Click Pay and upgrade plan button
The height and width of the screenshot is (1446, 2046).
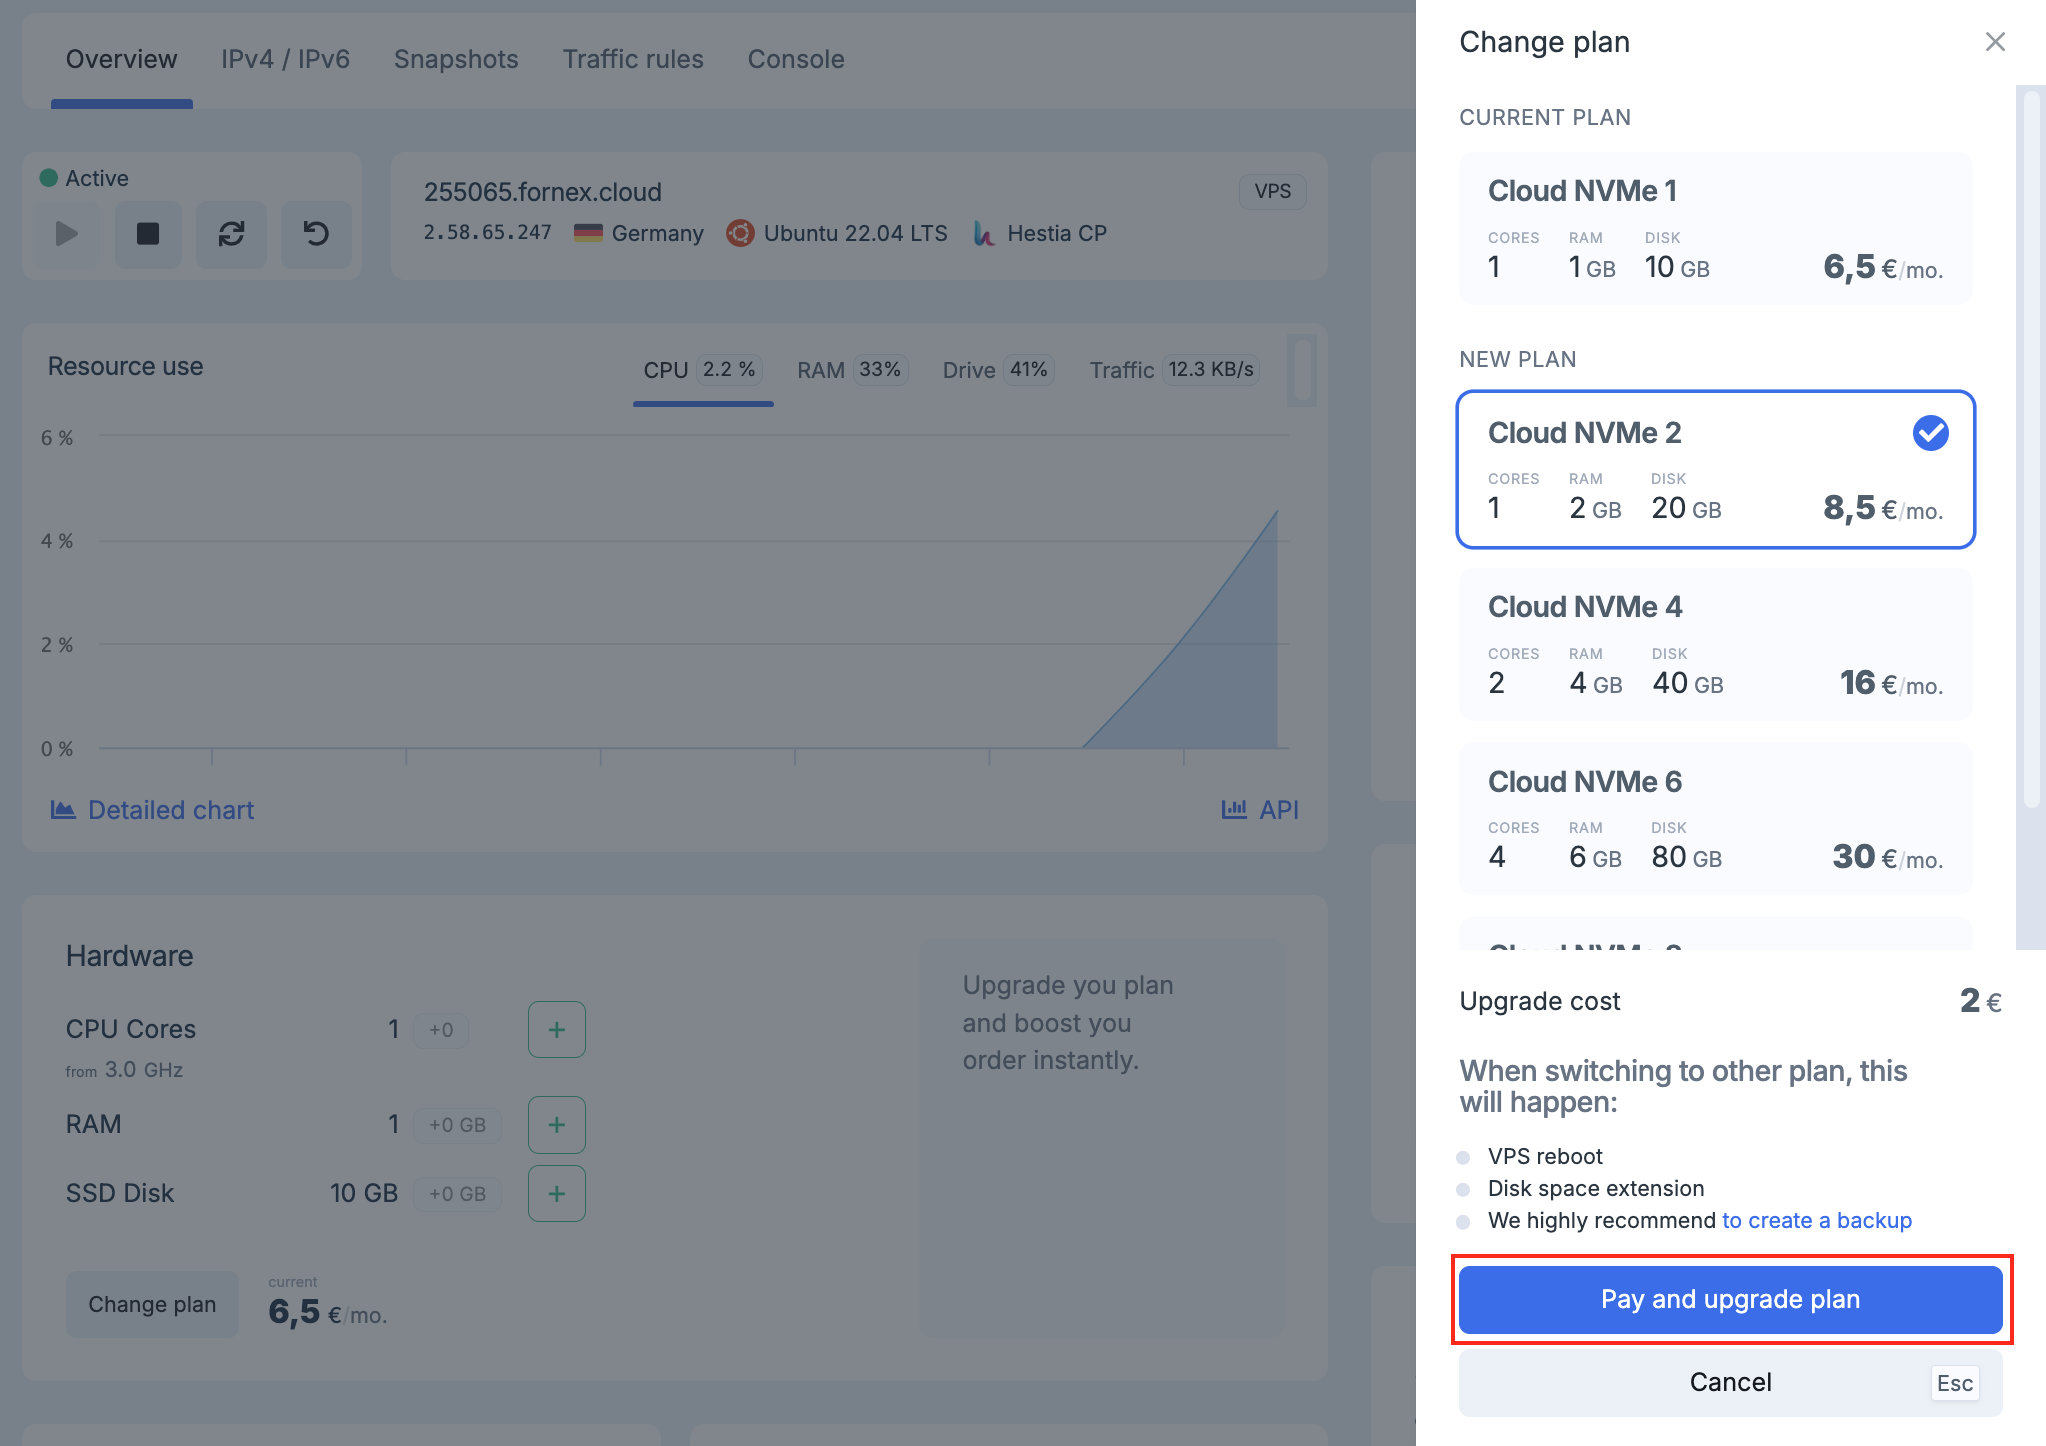point(1732,1297)
